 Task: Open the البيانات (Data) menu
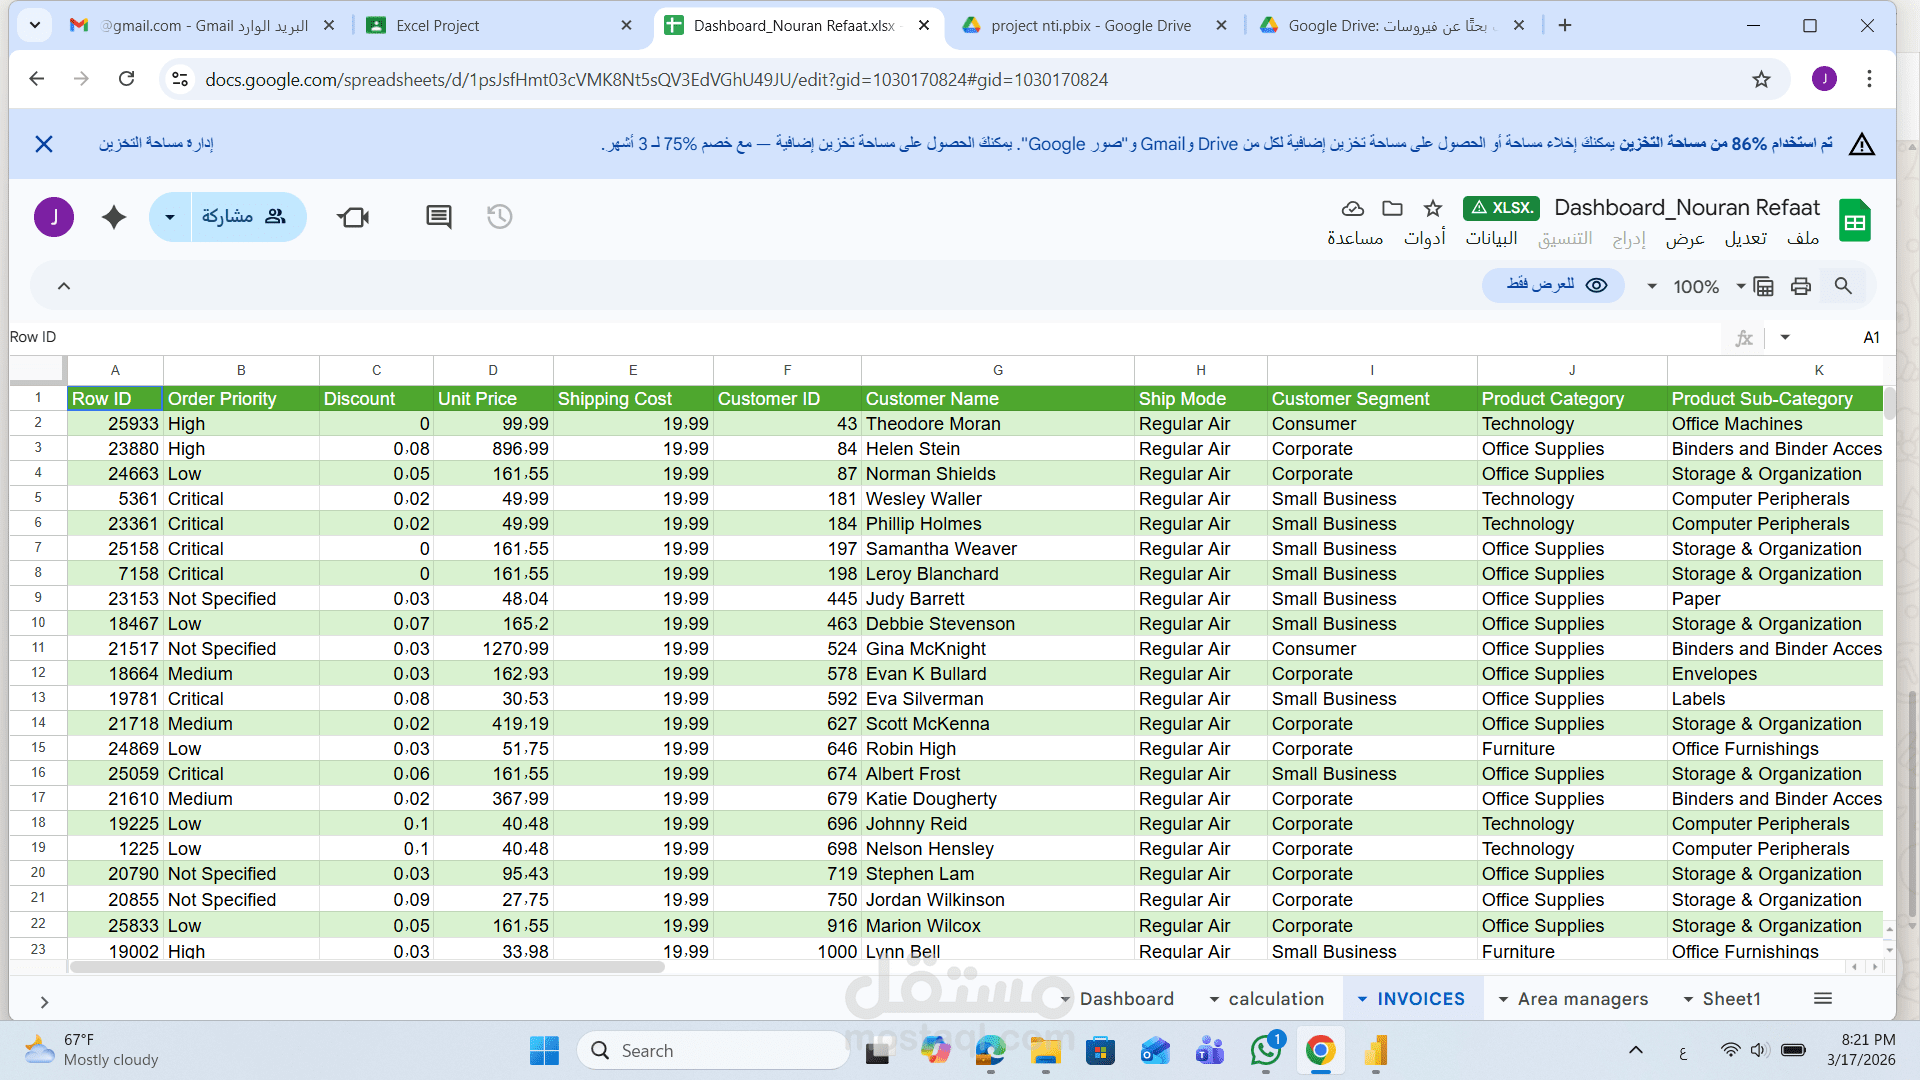[x=1491, y=238]
